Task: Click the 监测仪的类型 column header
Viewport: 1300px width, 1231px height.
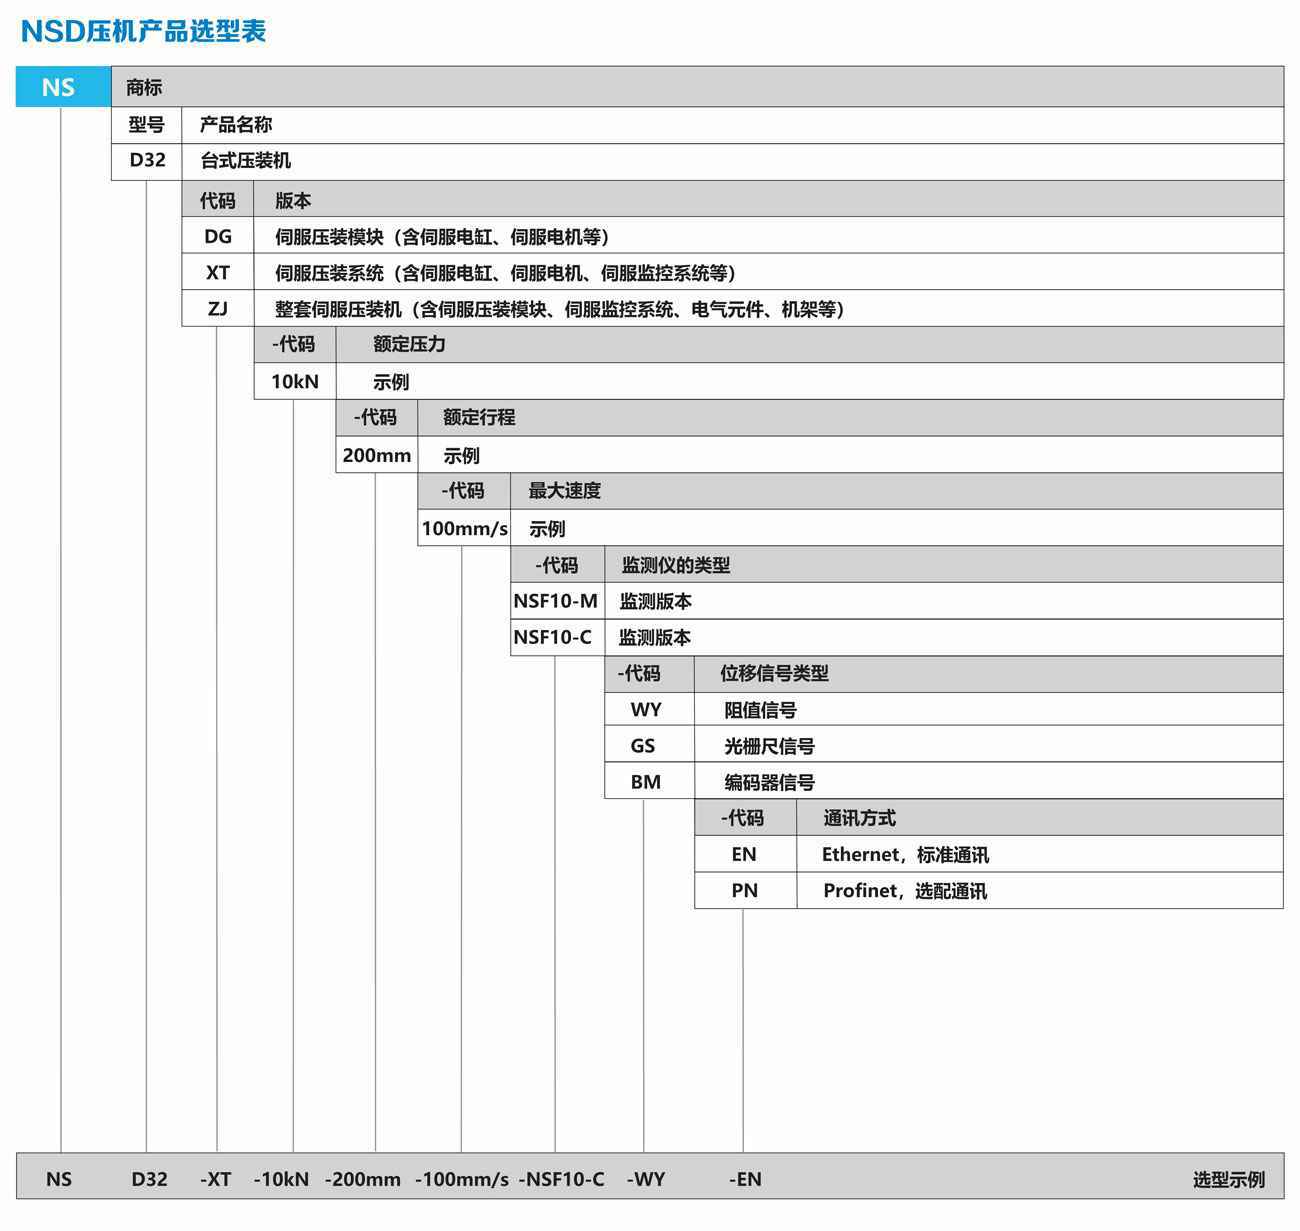Action: (x=676, y=565)
